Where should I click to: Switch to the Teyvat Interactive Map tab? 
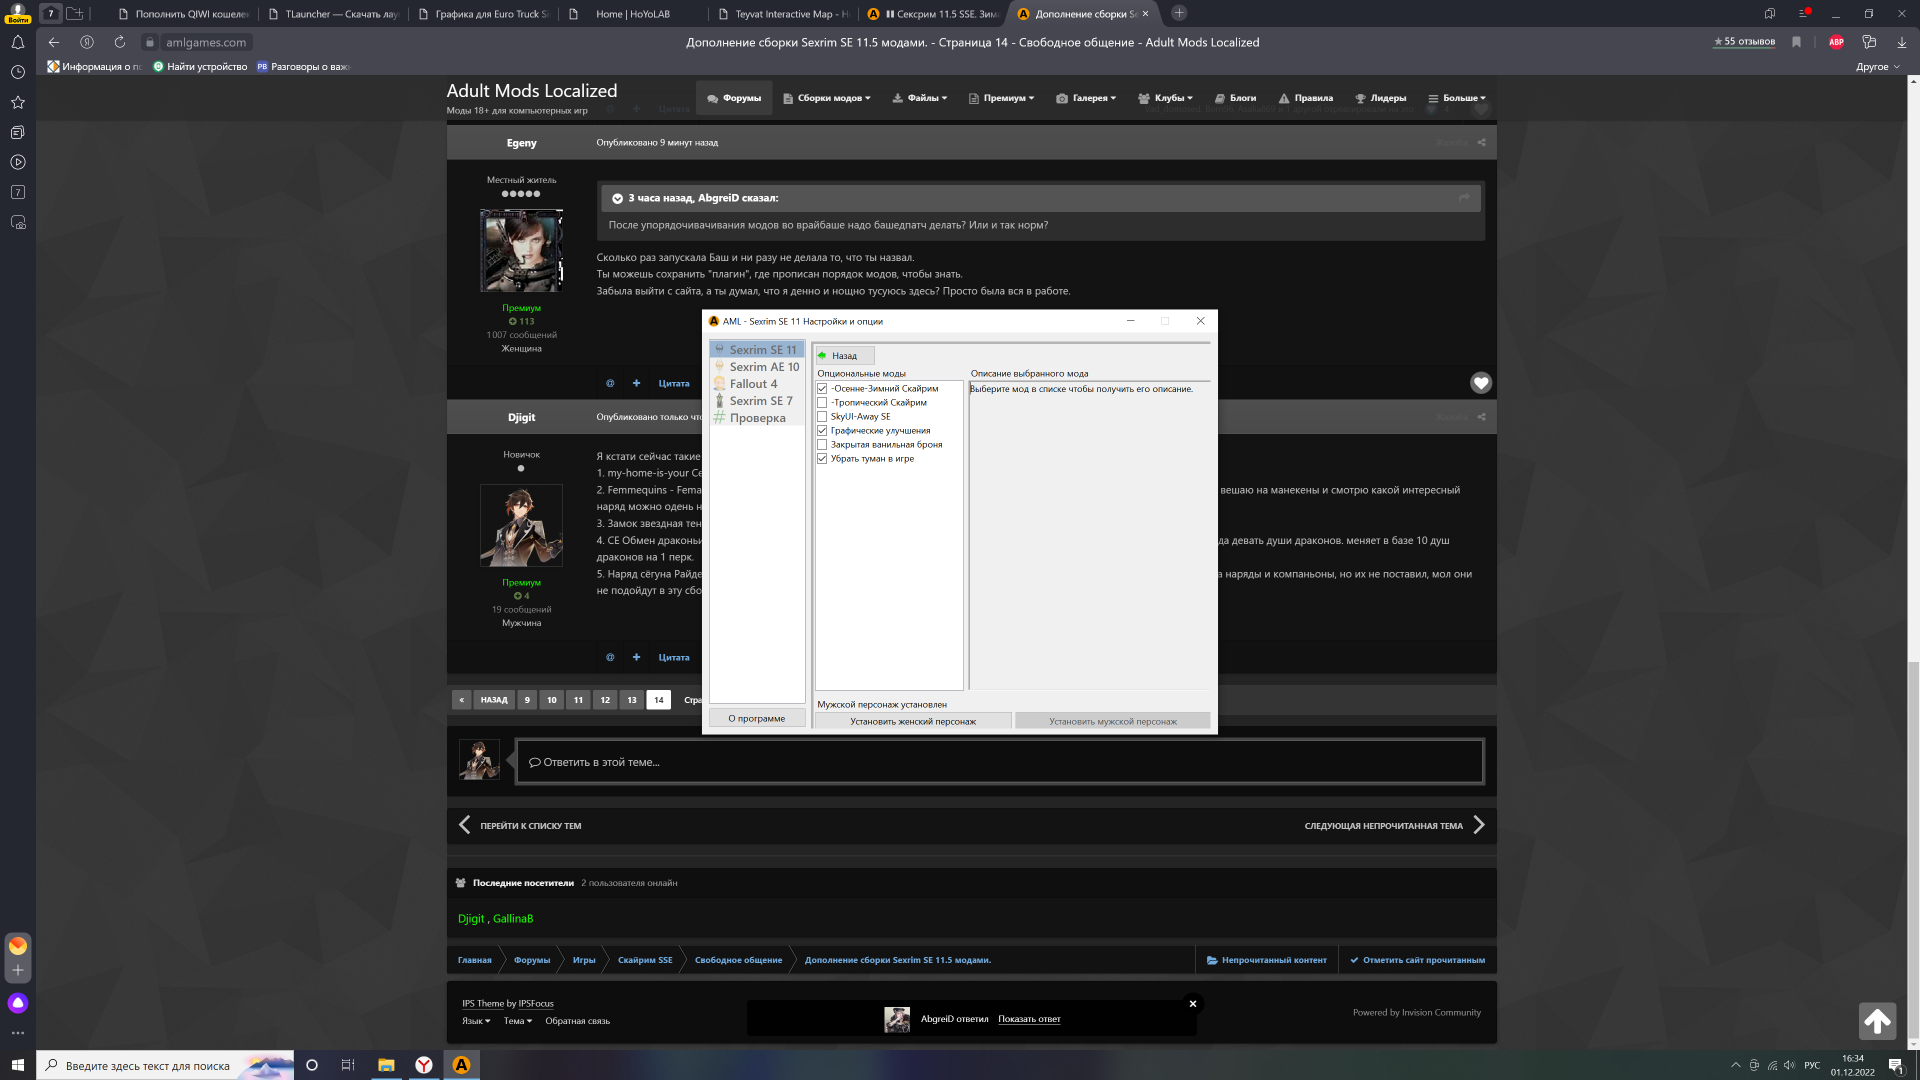pyautogui.click(x=783, y=14)
